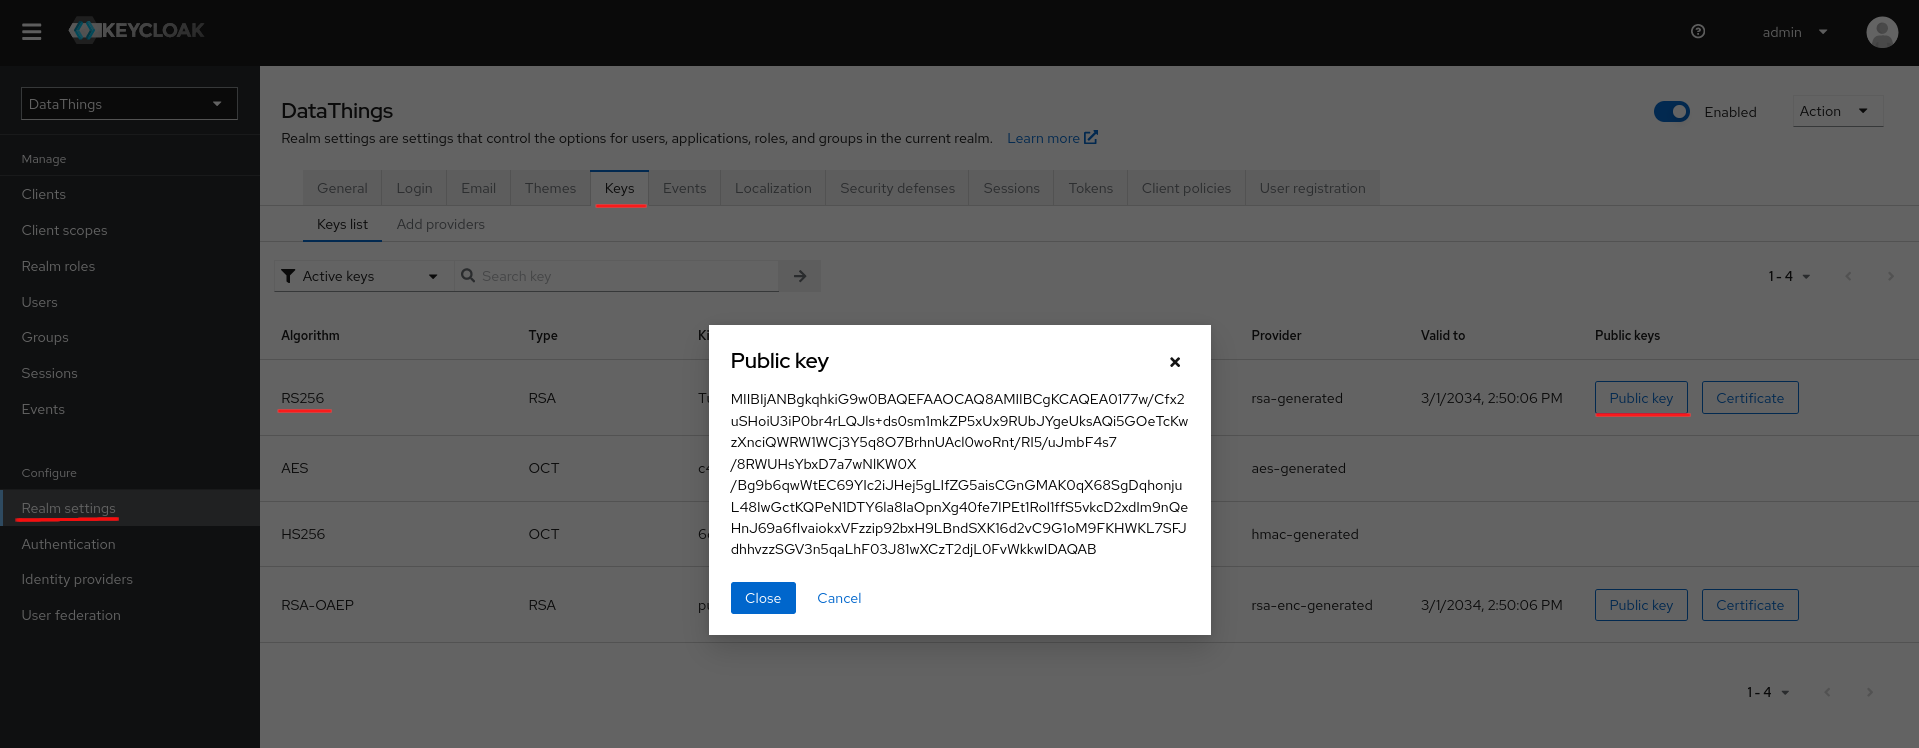Open the Sessions settings tab

[x=1011, y=188]
